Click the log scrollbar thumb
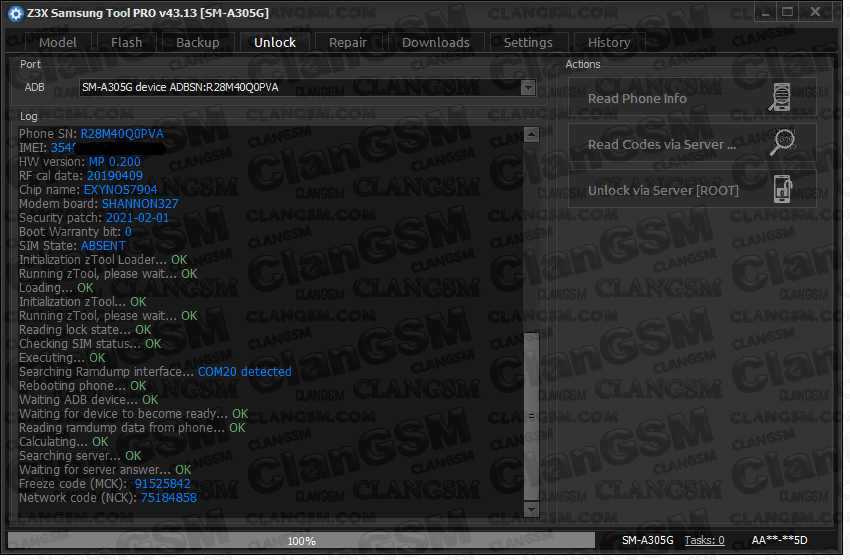 coord(531,416)
